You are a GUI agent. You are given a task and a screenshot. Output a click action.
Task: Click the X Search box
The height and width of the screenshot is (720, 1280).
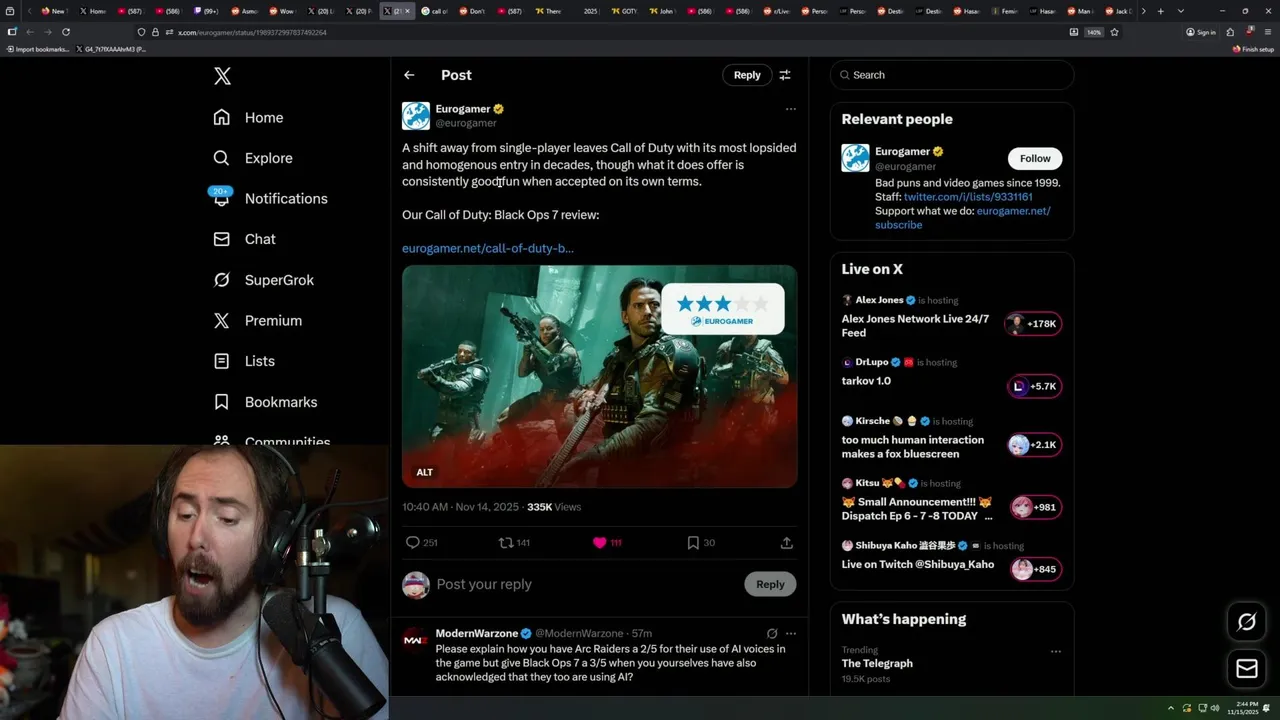[x=952, y=75]
